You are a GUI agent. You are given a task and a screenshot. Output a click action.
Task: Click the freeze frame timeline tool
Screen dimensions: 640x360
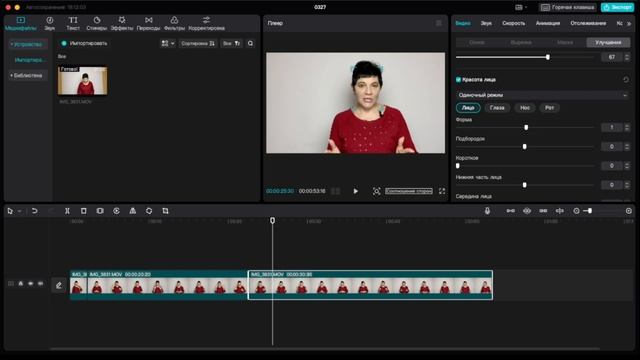[x=100, y=211]
